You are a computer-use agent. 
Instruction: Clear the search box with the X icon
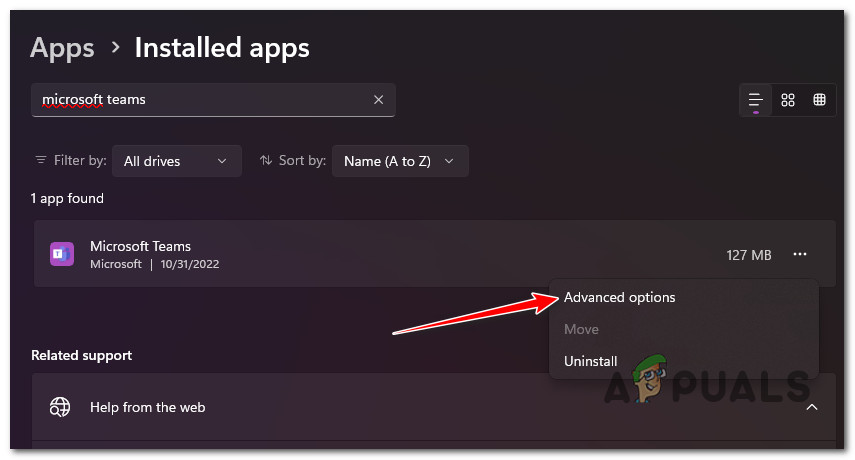[x=378, y=100]
